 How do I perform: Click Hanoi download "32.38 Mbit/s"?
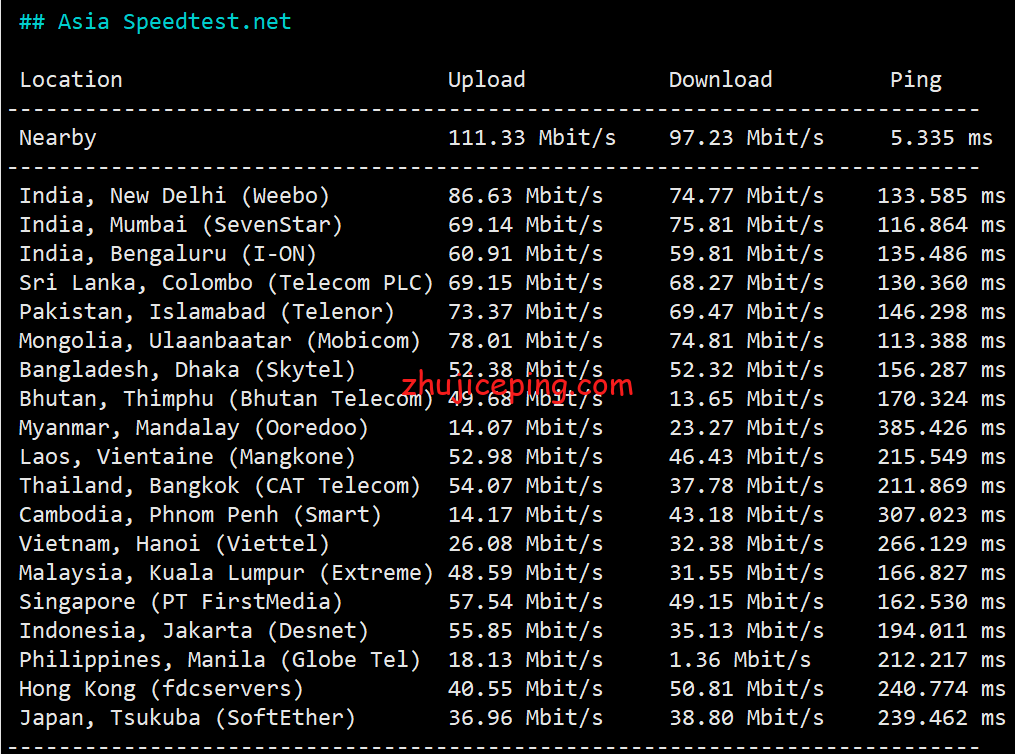tap(746, 544)
